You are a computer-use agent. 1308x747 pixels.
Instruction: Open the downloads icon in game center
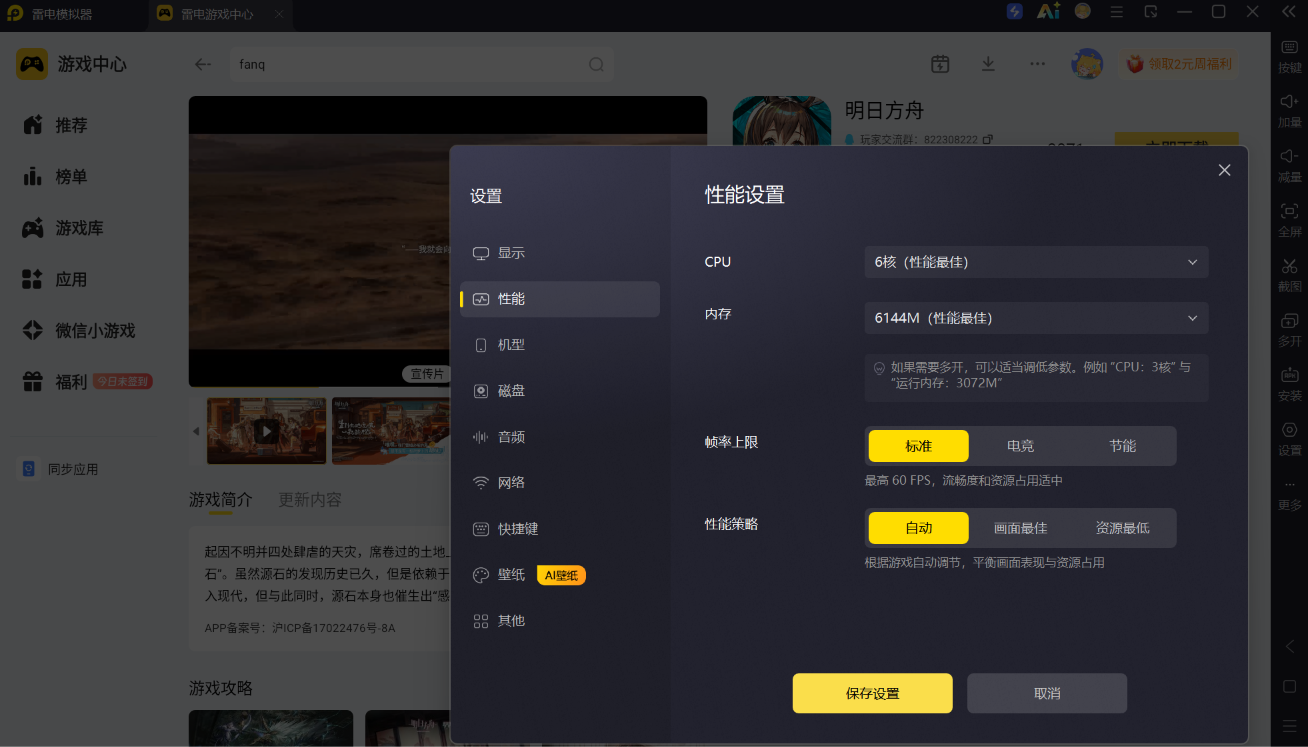click(988, 64)
